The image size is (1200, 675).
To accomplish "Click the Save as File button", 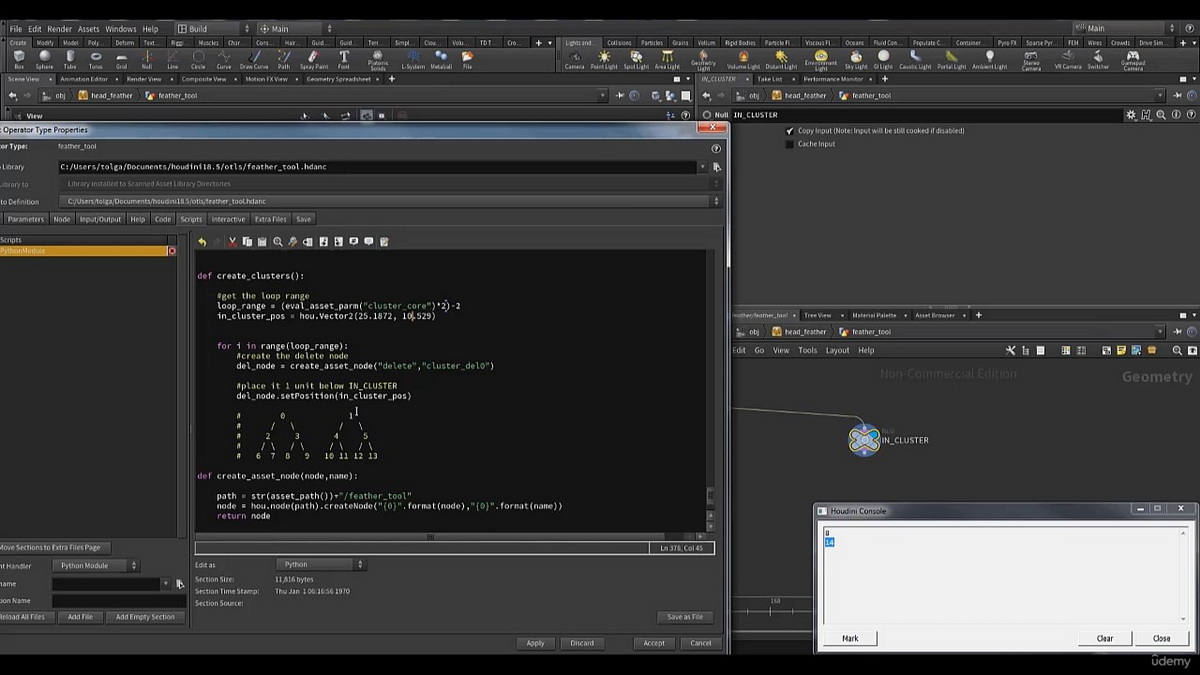I will click(x=684, y=617).
